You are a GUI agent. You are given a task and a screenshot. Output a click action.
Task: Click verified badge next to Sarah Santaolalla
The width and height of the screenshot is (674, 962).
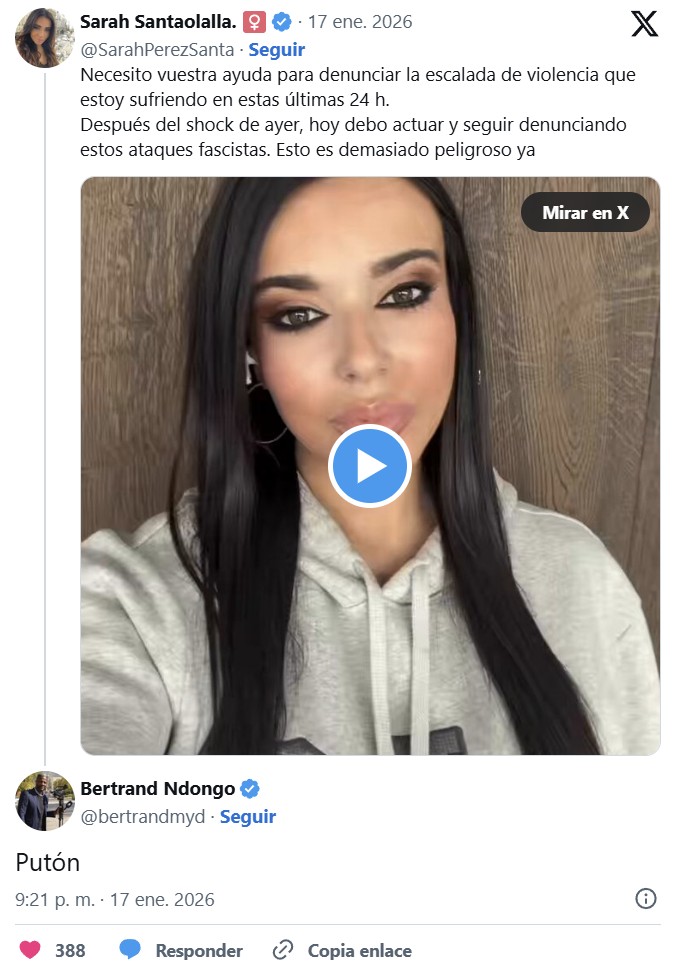284,22
